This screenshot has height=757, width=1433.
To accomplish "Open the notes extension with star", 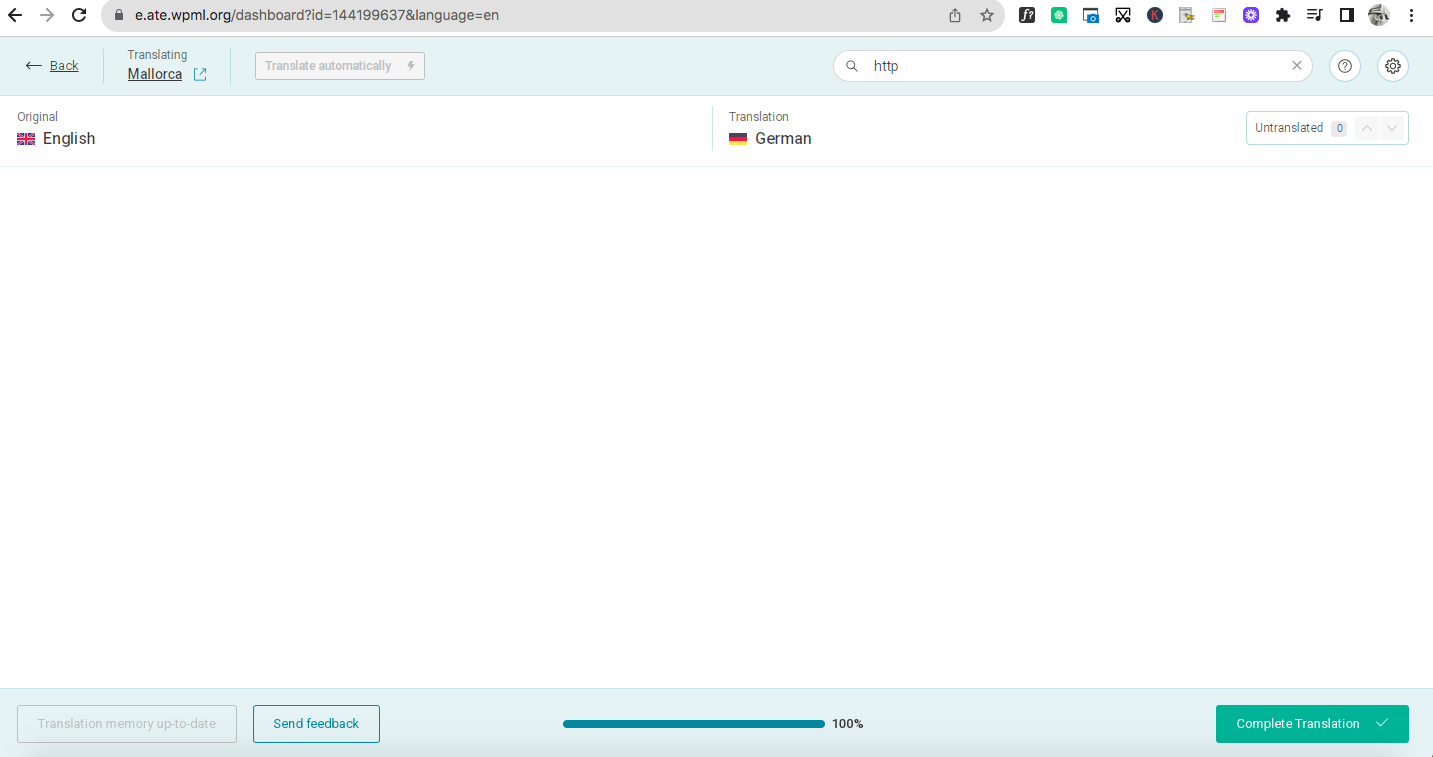I will pyautogui.click(x=1187, y=15).
